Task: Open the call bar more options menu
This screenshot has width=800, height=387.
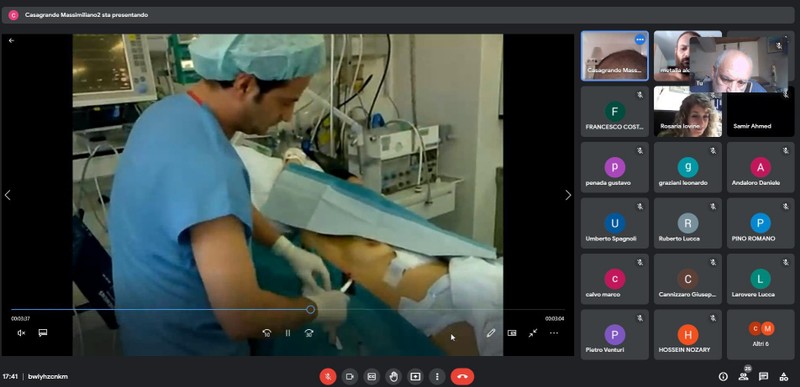Action: (437, 377)
